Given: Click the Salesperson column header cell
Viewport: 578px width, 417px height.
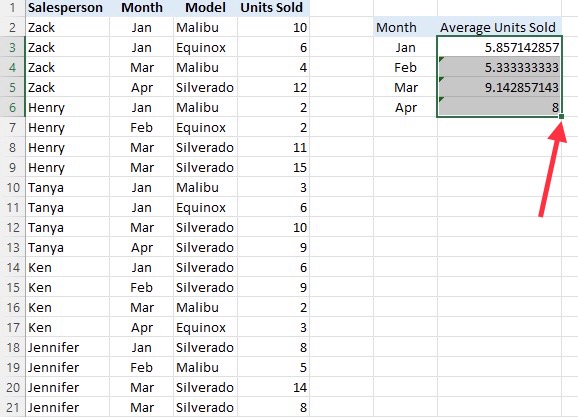Looking at the screenshot, I should tap(67, 8).
